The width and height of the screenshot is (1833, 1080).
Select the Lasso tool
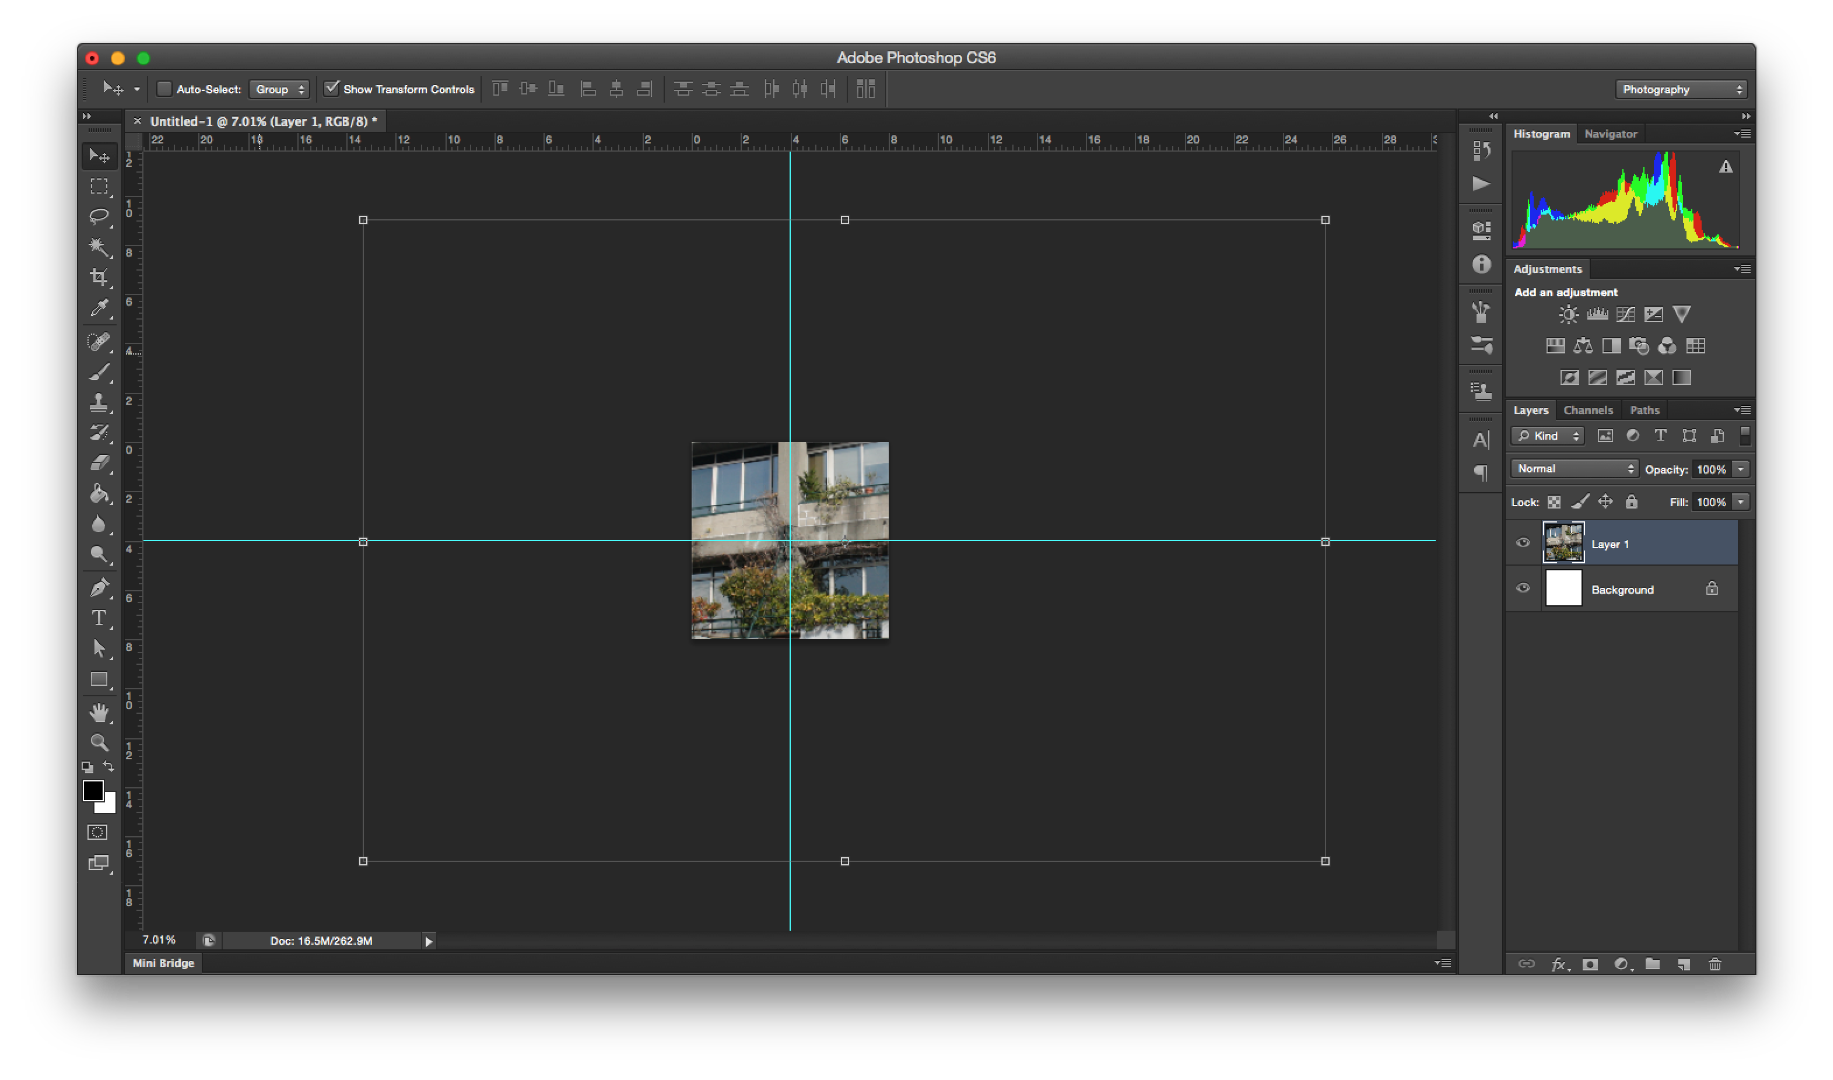(x=99, y=216)
